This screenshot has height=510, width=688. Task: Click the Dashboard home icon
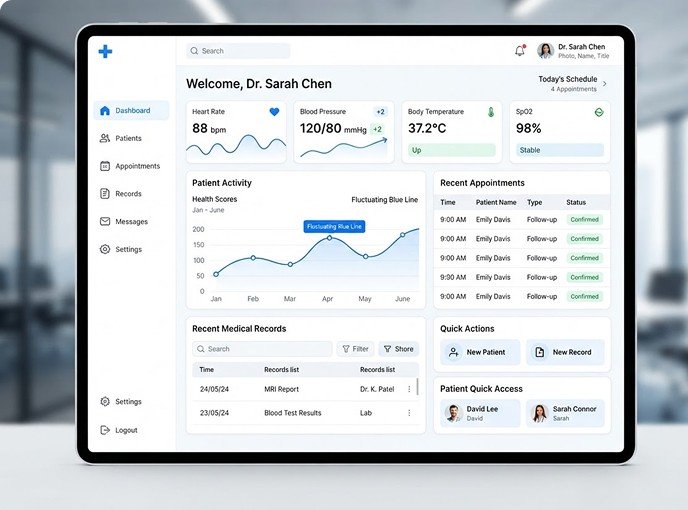(x=105, y=111)
